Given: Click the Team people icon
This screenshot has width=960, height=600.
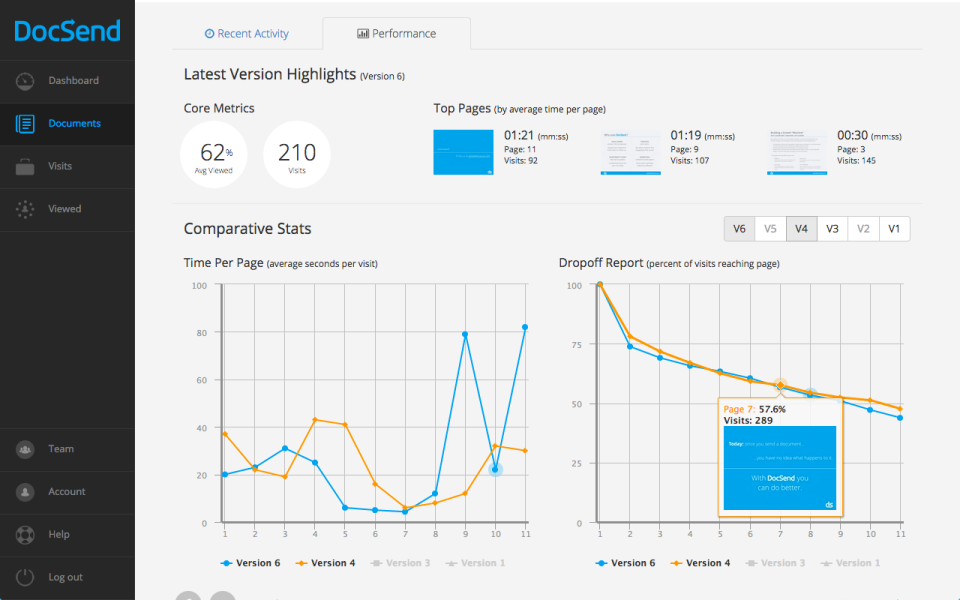Looking at the screenshot, I should [25, 449].
